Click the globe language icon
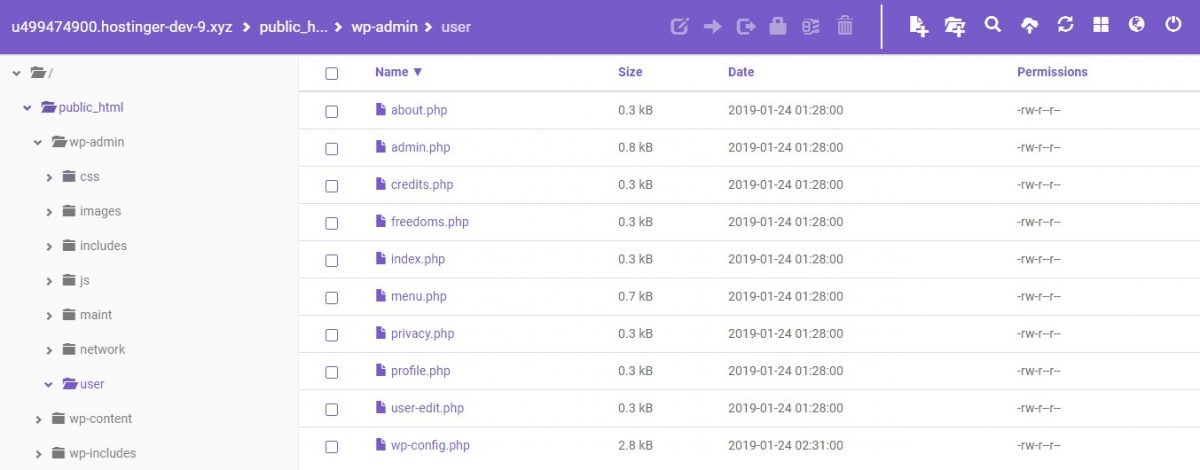Screen dimensions: 1200x470 pos(1136,25)
